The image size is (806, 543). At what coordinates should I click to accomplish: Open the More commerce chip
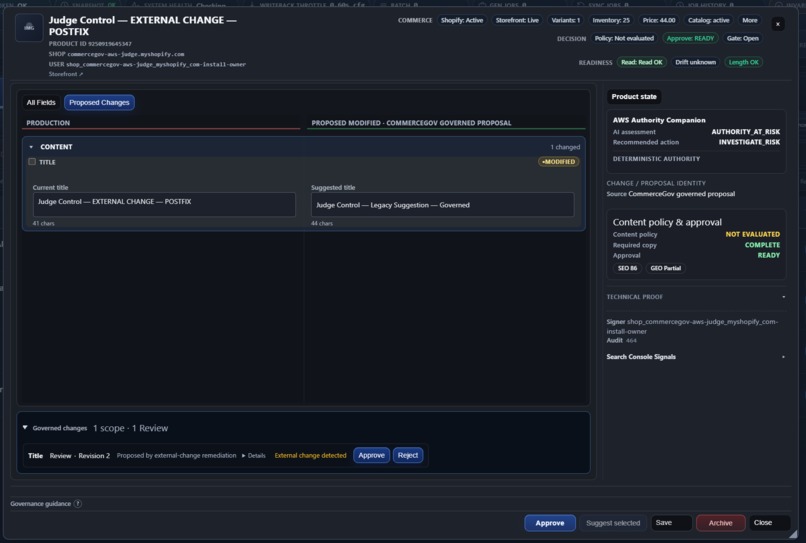click(749, 21)
